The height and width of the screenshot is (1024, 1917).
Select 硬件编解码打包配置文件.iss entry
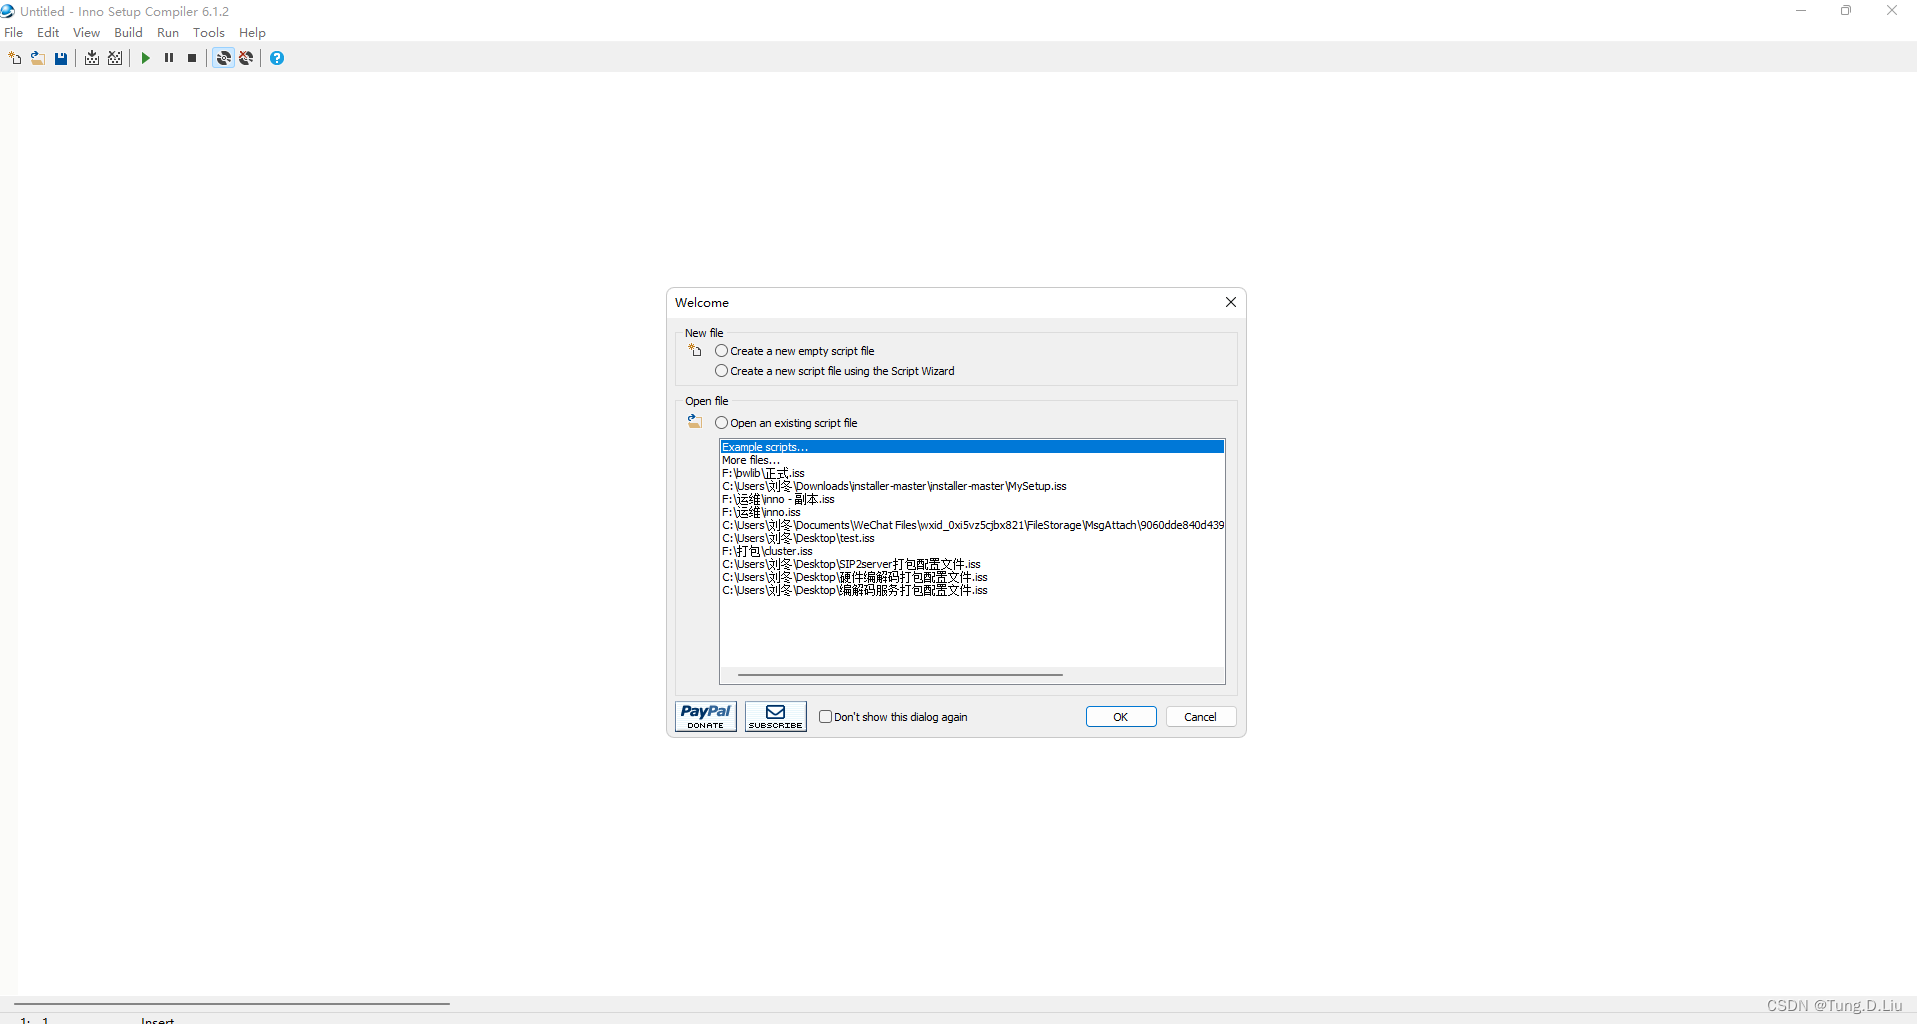pos(972,577)
